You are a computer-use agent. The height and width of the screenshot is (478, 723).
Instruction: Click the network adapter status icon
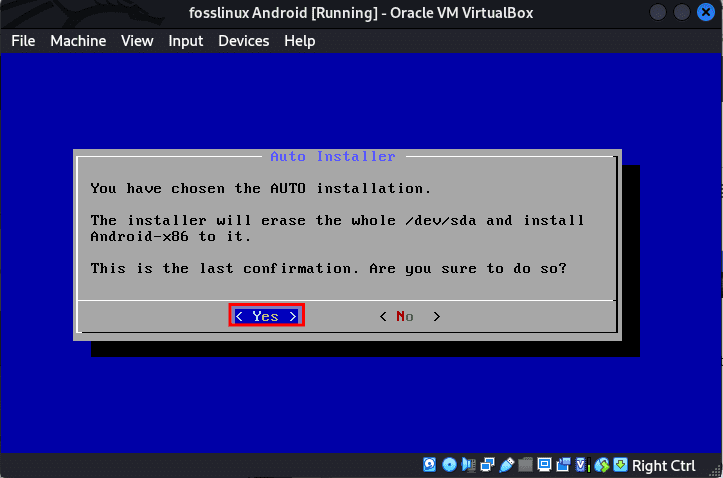(487, 465)
